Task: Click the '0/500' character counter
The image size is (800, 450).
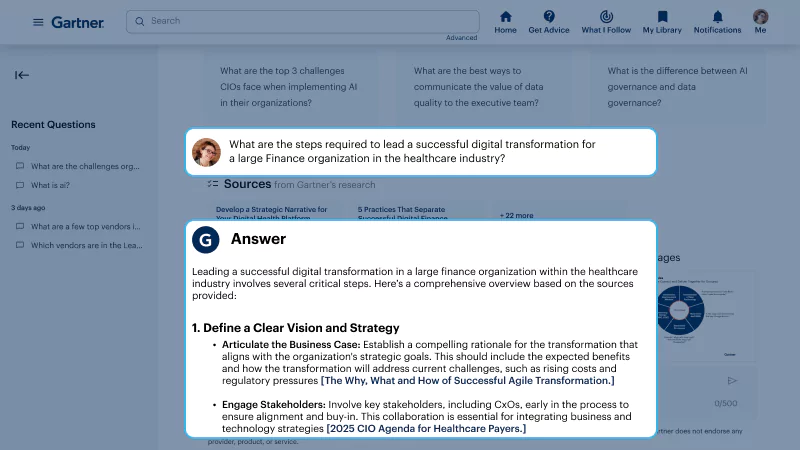Action: click(x=726, y=403)
